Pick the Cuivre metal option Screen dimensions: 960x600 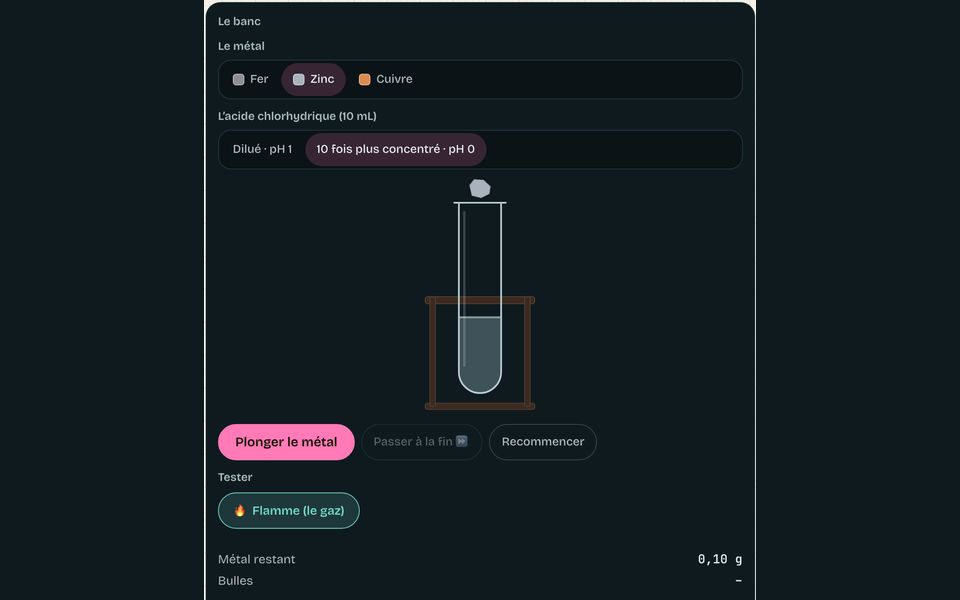(x=386, y=80)
